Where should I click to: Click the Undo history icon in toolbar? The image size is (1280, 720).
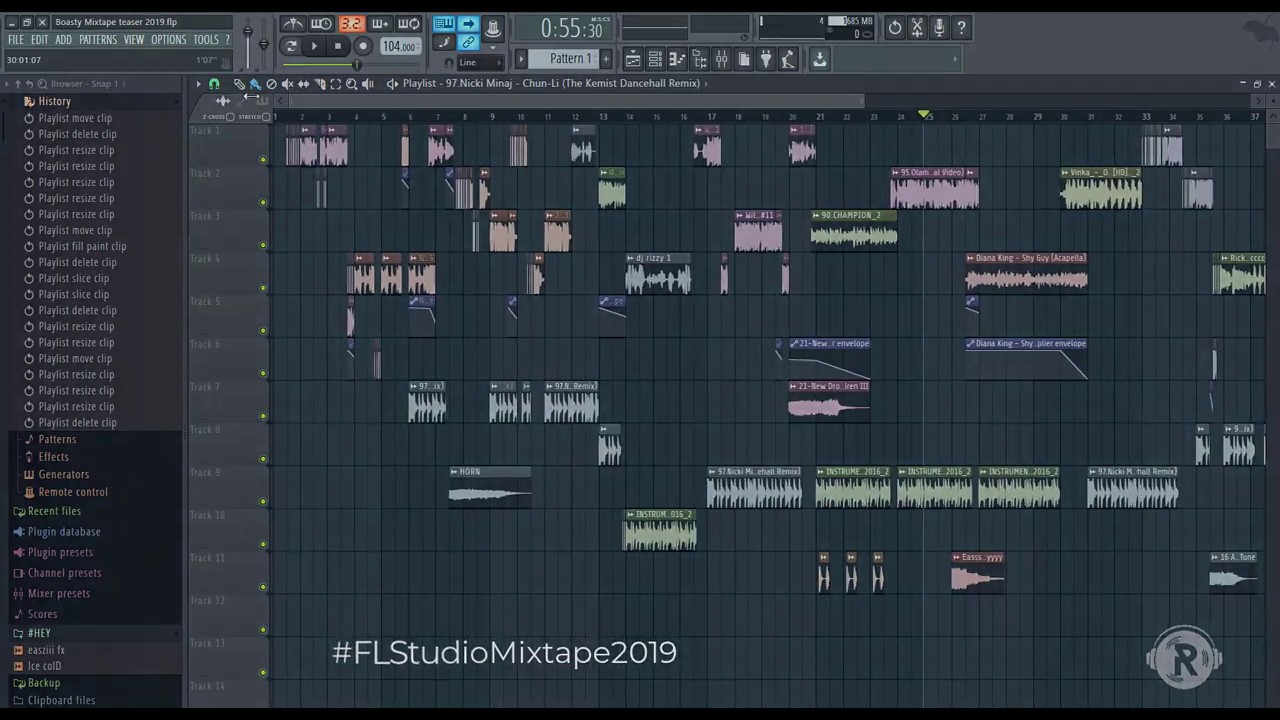[895, 28]
